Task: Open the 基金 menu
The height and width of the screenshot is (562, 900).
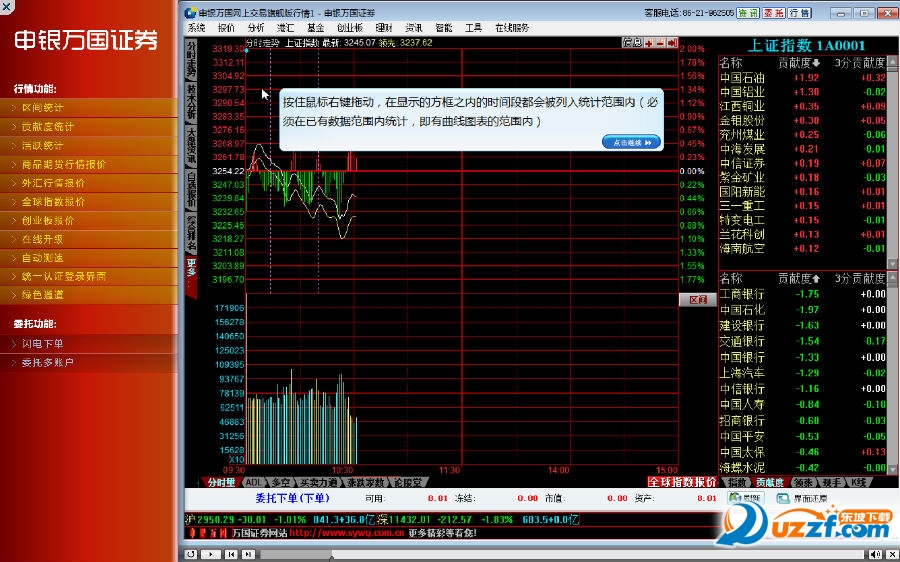Action: click(x=316, y=28)
